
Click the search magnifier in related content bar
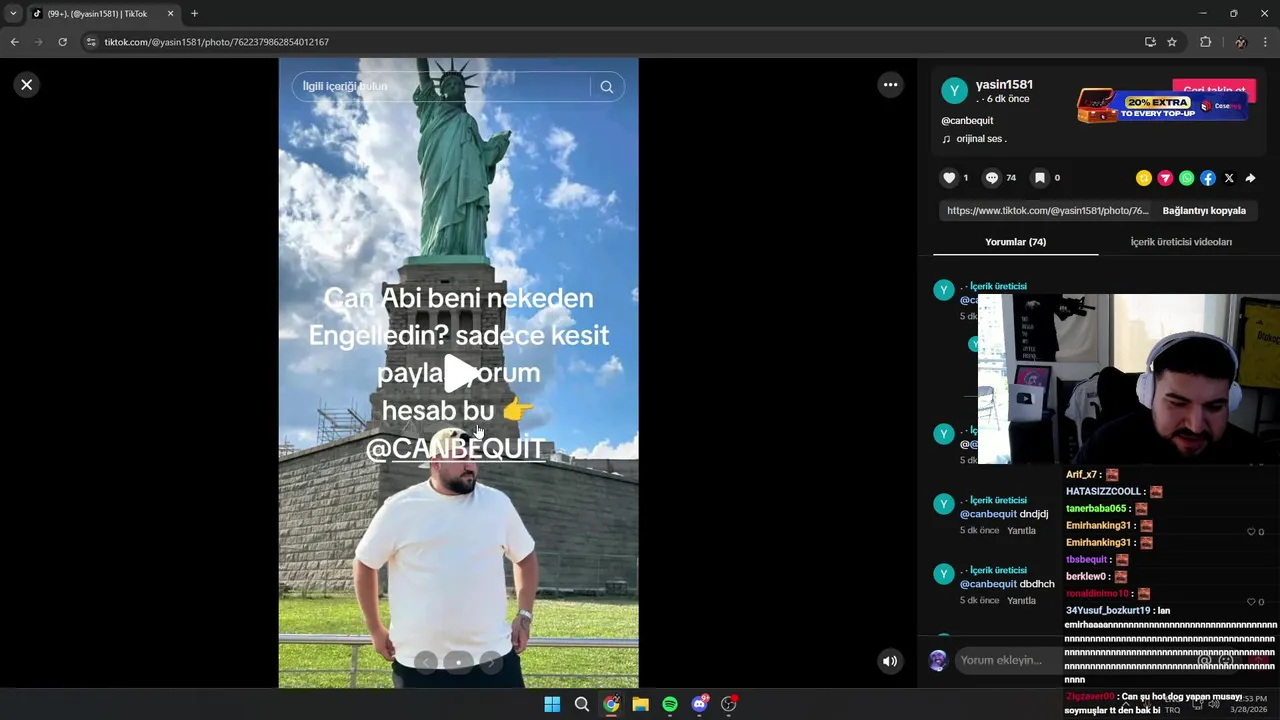(x=606, y=87)
